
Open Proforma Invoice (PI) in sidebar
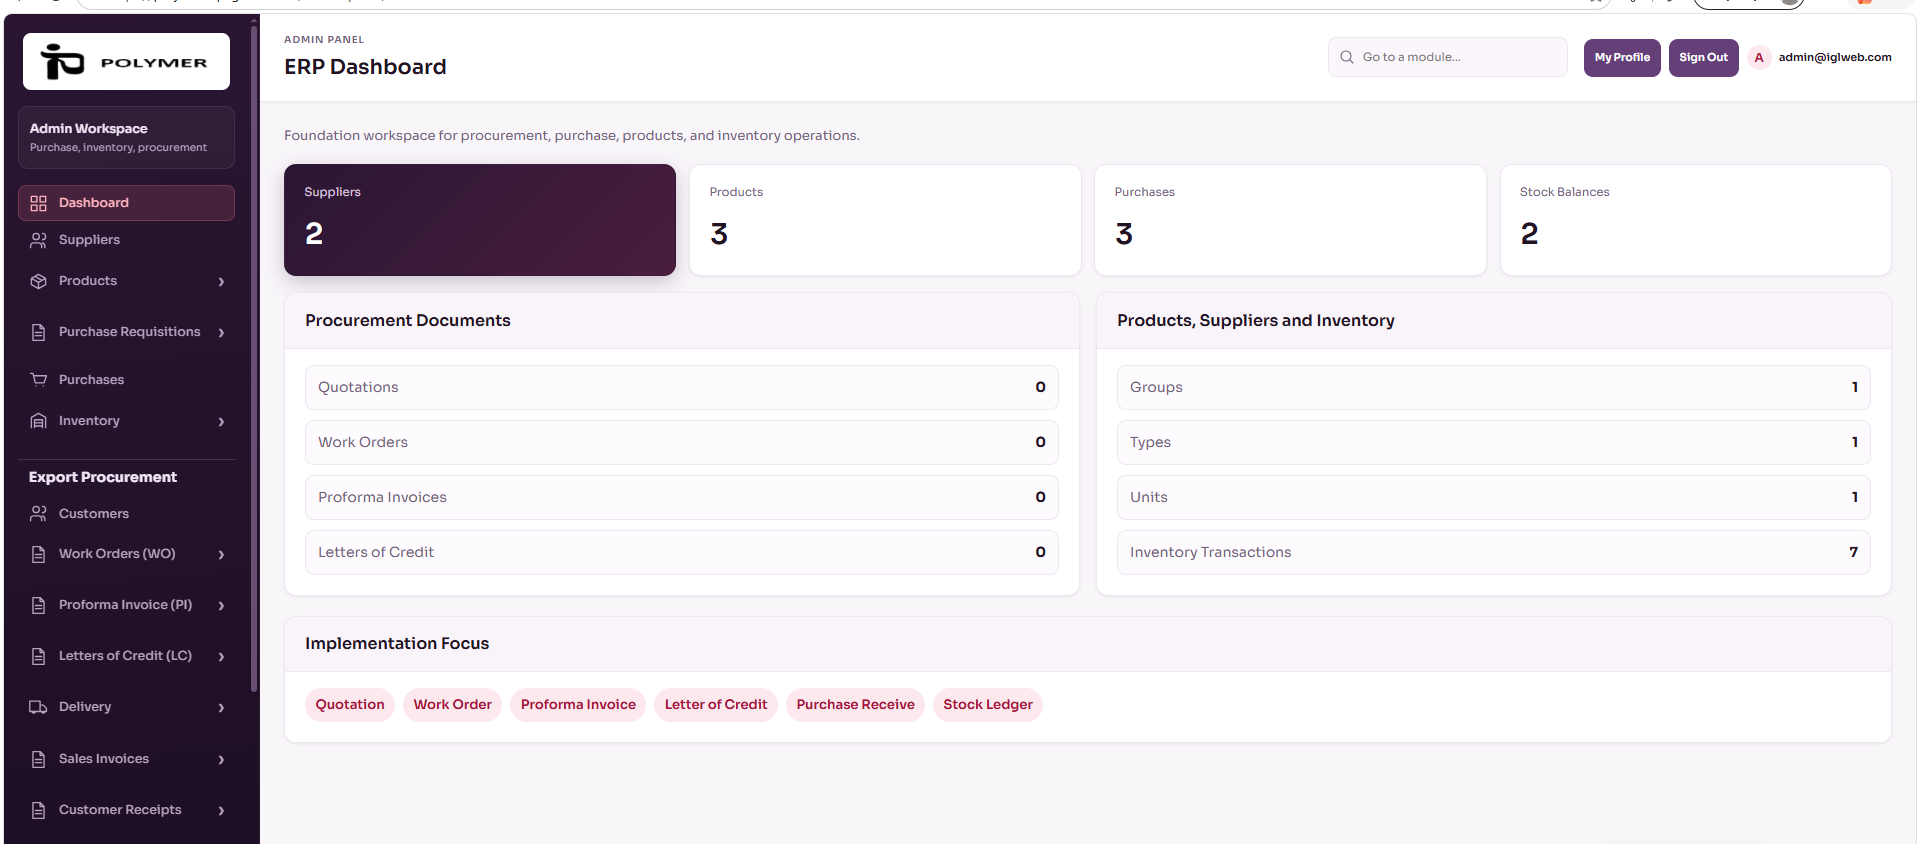point(126,605)
